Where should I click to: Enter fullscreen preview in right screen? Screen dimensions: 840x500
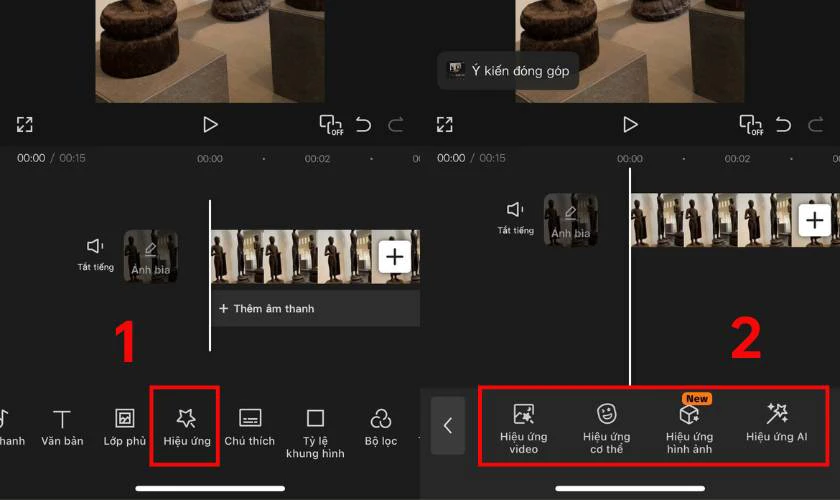click(x=445, y=124)
